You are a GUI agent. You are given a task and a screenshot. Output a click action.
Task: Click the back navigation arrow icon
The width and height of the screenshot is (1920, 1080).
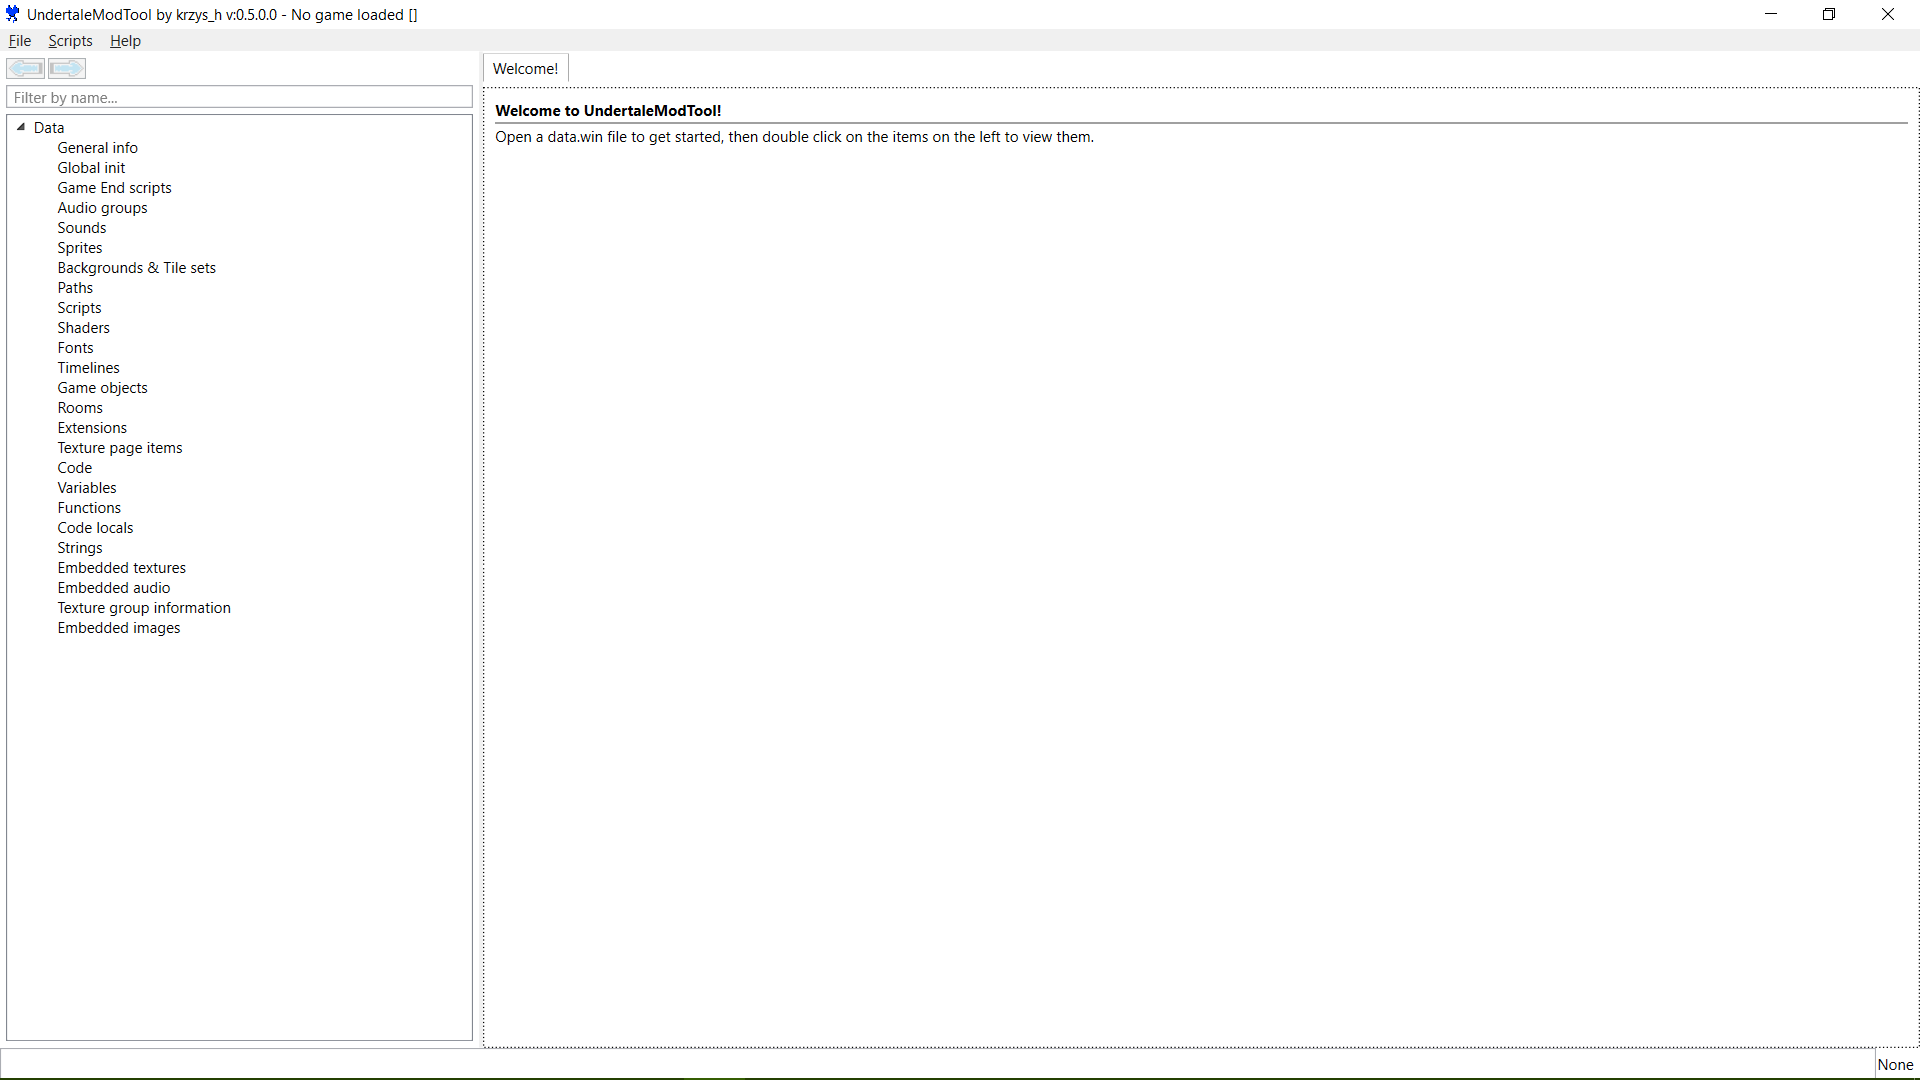click(x=26, y=68)
